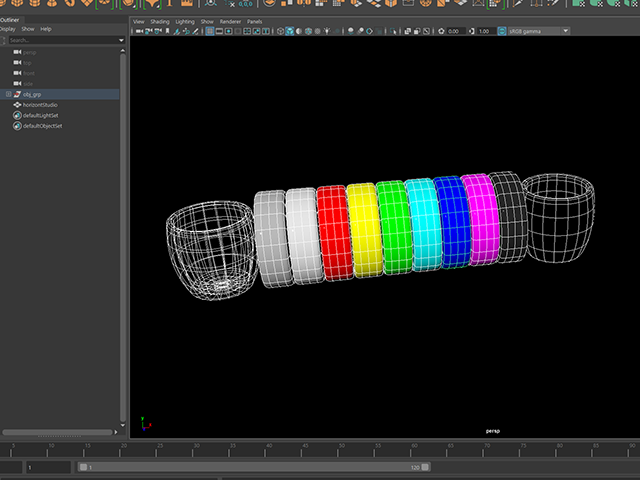Click the Screen Space Ambient Occlusion icon
The image size is (640, 480).
(x=351, y=31)
